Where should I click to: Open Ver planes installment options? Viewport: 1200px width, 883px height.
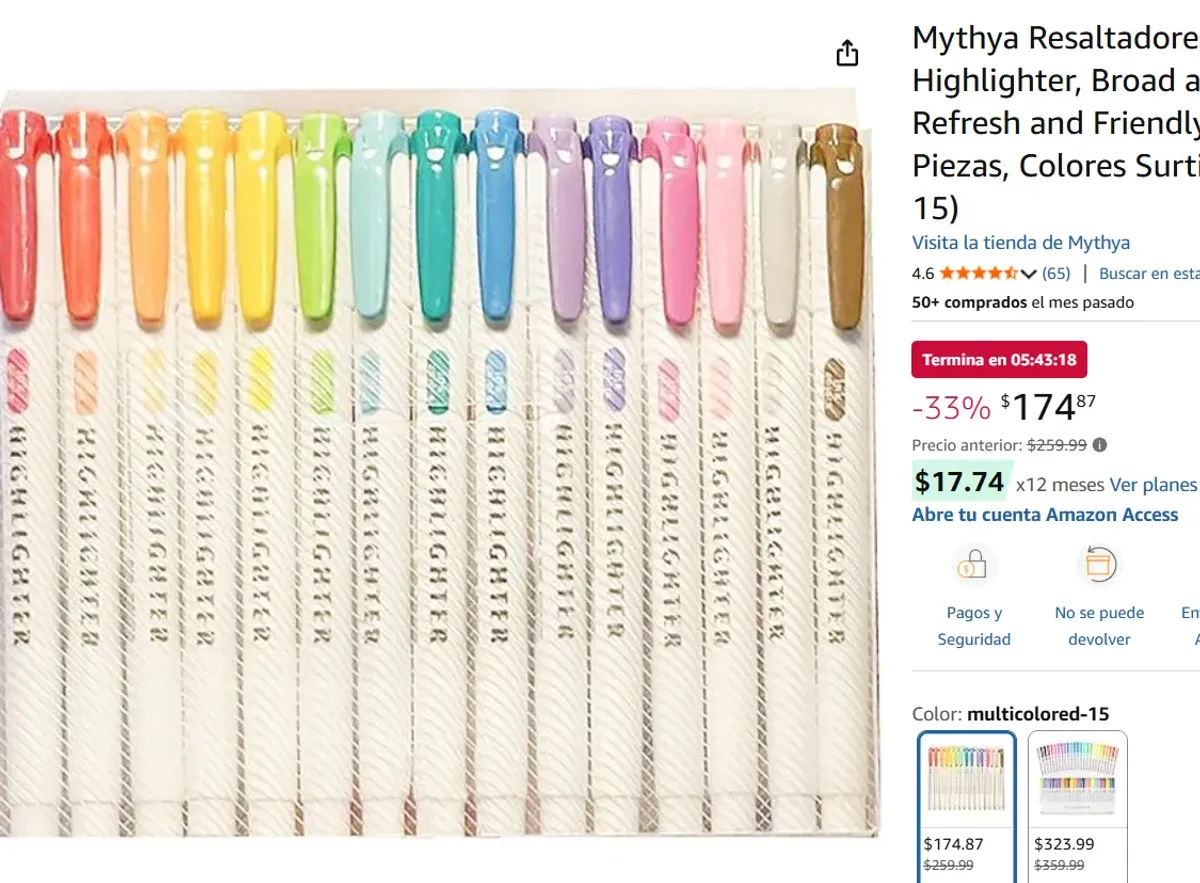pyautogui.click(x=1153, y=485)
